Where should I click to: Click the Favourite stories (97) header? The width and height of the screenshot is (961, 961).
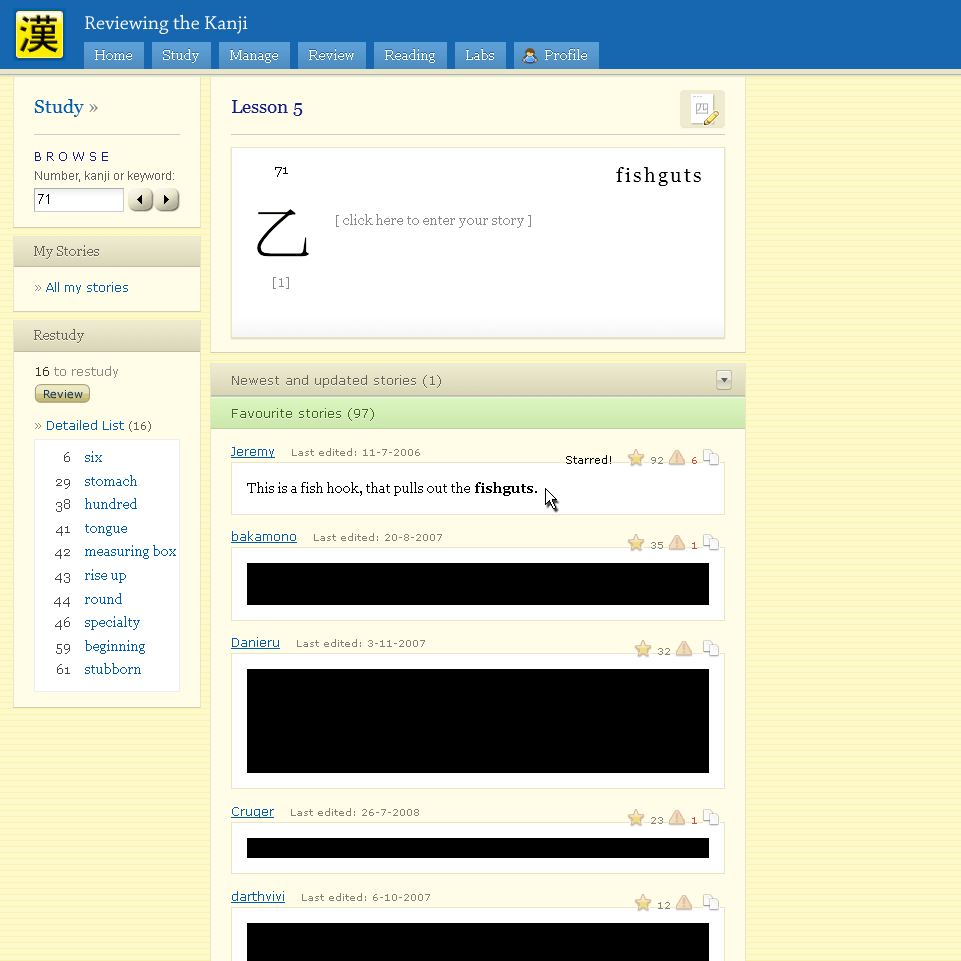[478, 413]
